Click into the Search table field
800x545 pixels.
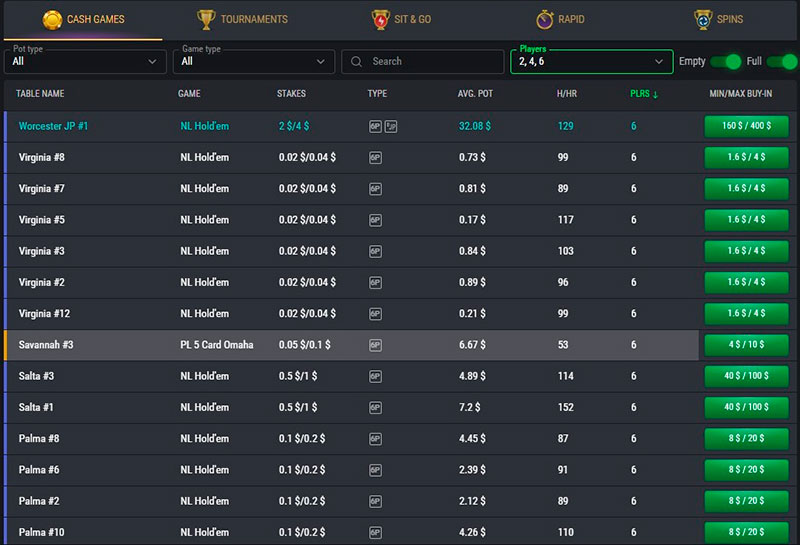coord(422,62)
